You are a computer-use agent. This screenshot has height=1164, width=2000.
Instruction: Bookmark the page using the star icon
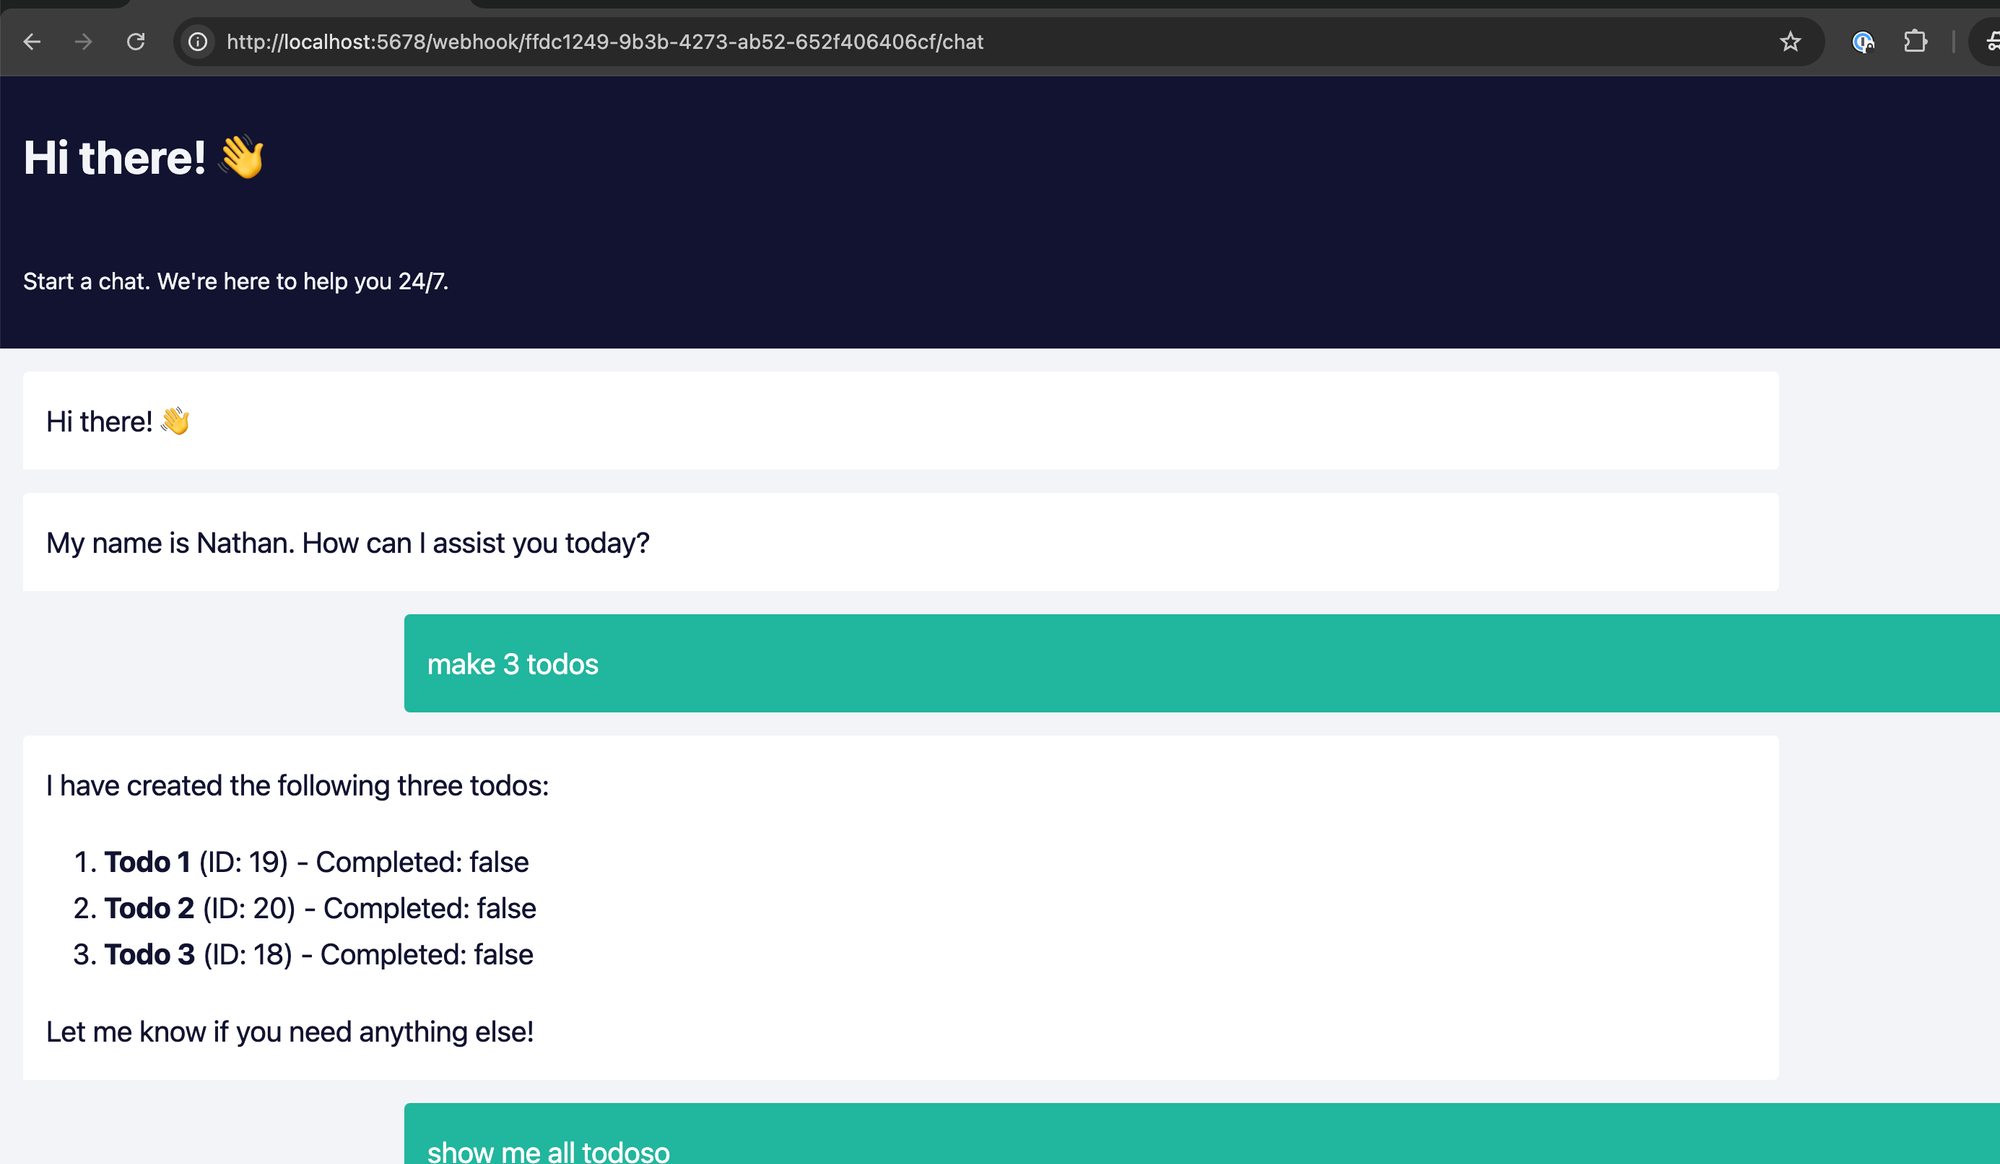(1789, 42)
